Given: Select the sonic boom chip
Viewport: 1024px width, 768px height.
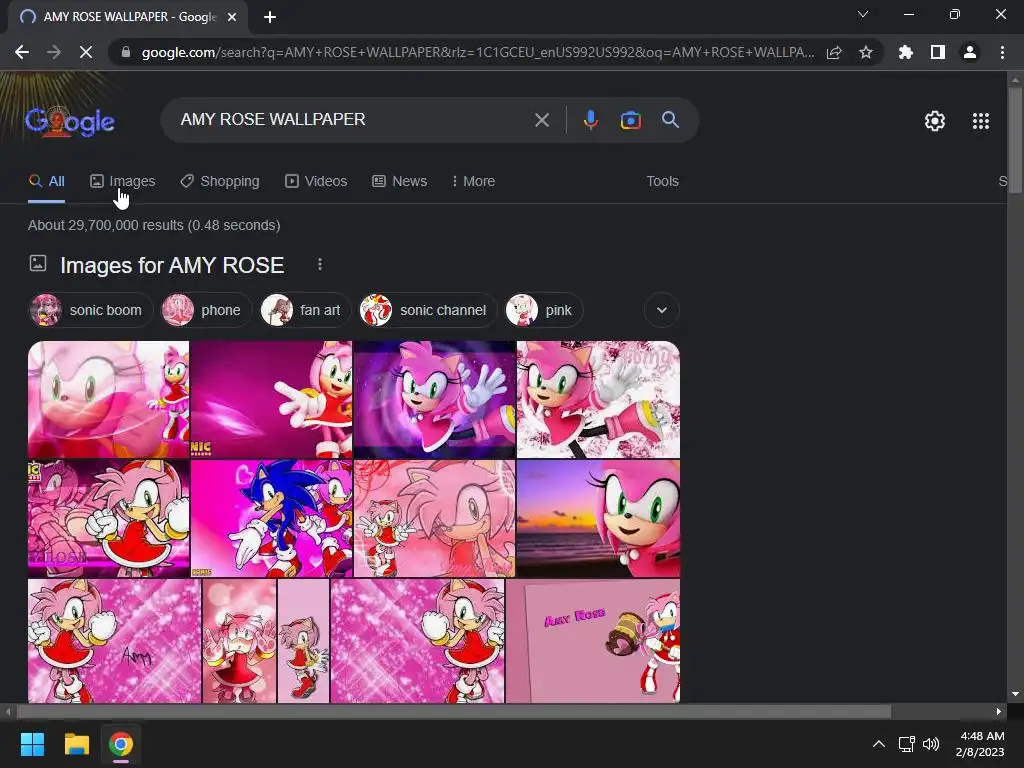Looking at the screenshot, I should [x=91, y=310].
